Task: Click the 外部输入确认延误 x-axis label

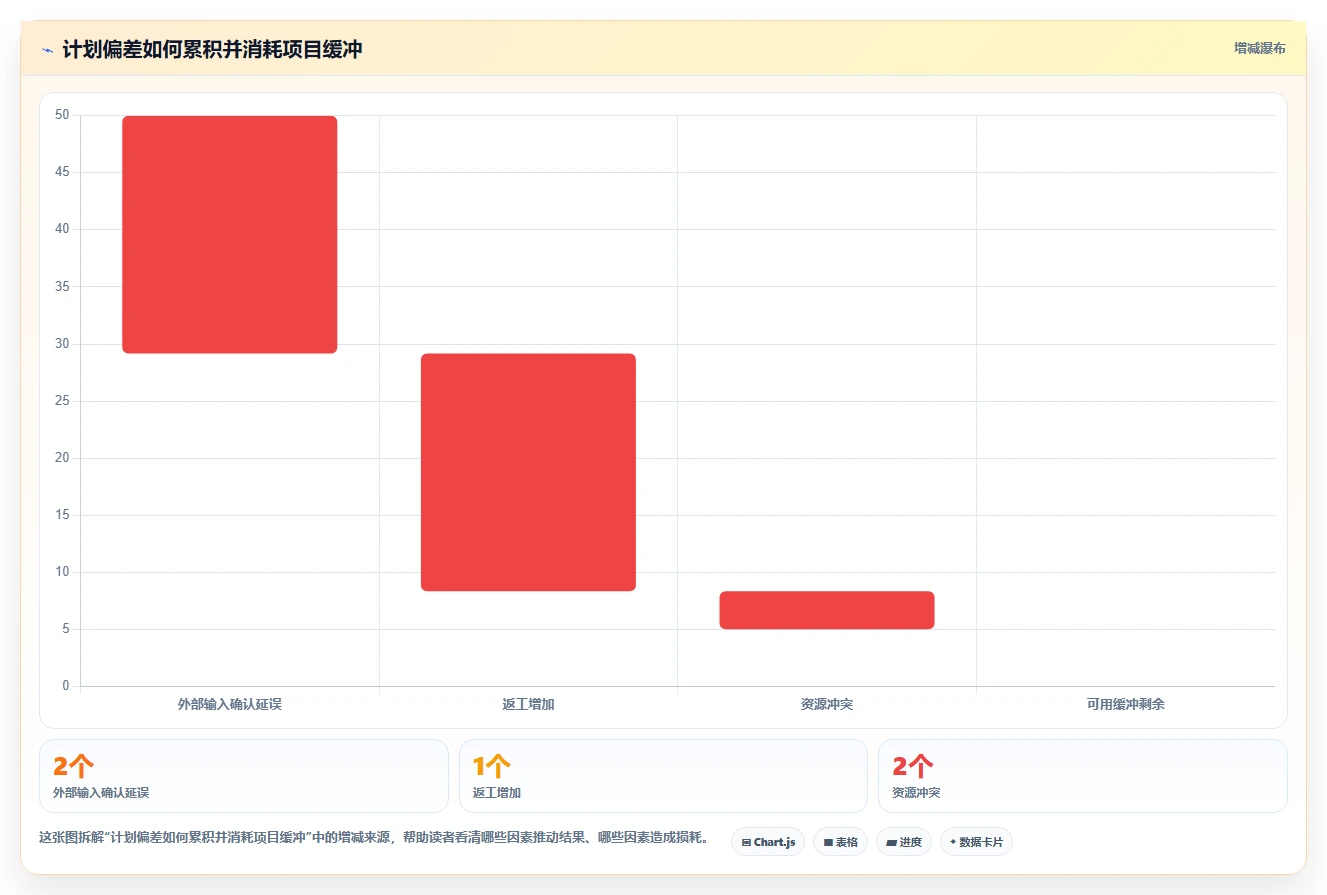Action: (x=230, y=704)
